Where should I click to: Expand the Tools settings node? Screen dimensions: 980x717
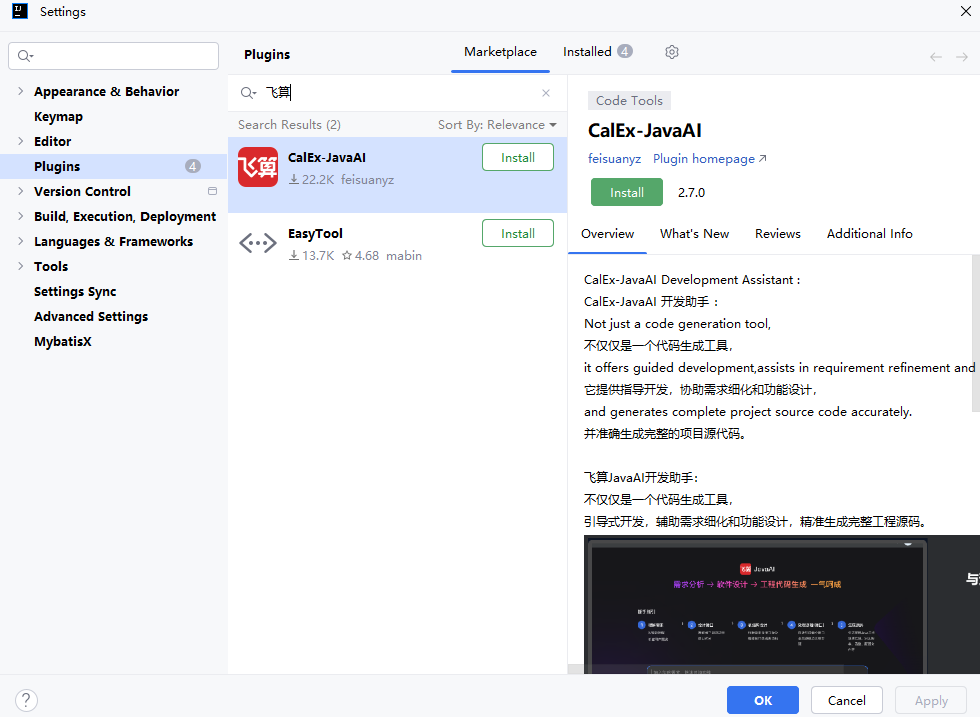pos(20,266)
